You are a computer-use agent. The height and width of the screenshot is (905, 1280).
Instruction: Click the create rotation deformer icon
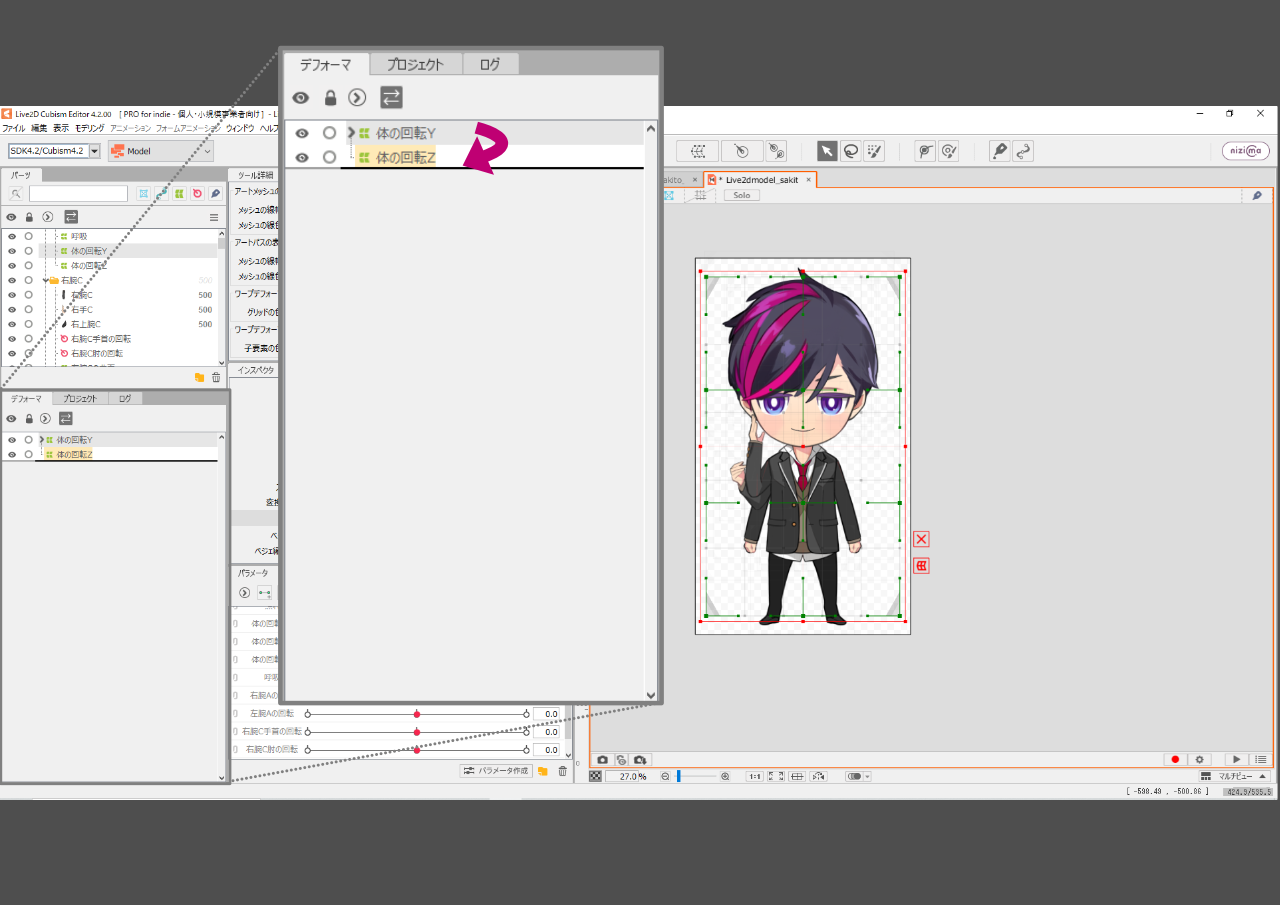[742, 151]
